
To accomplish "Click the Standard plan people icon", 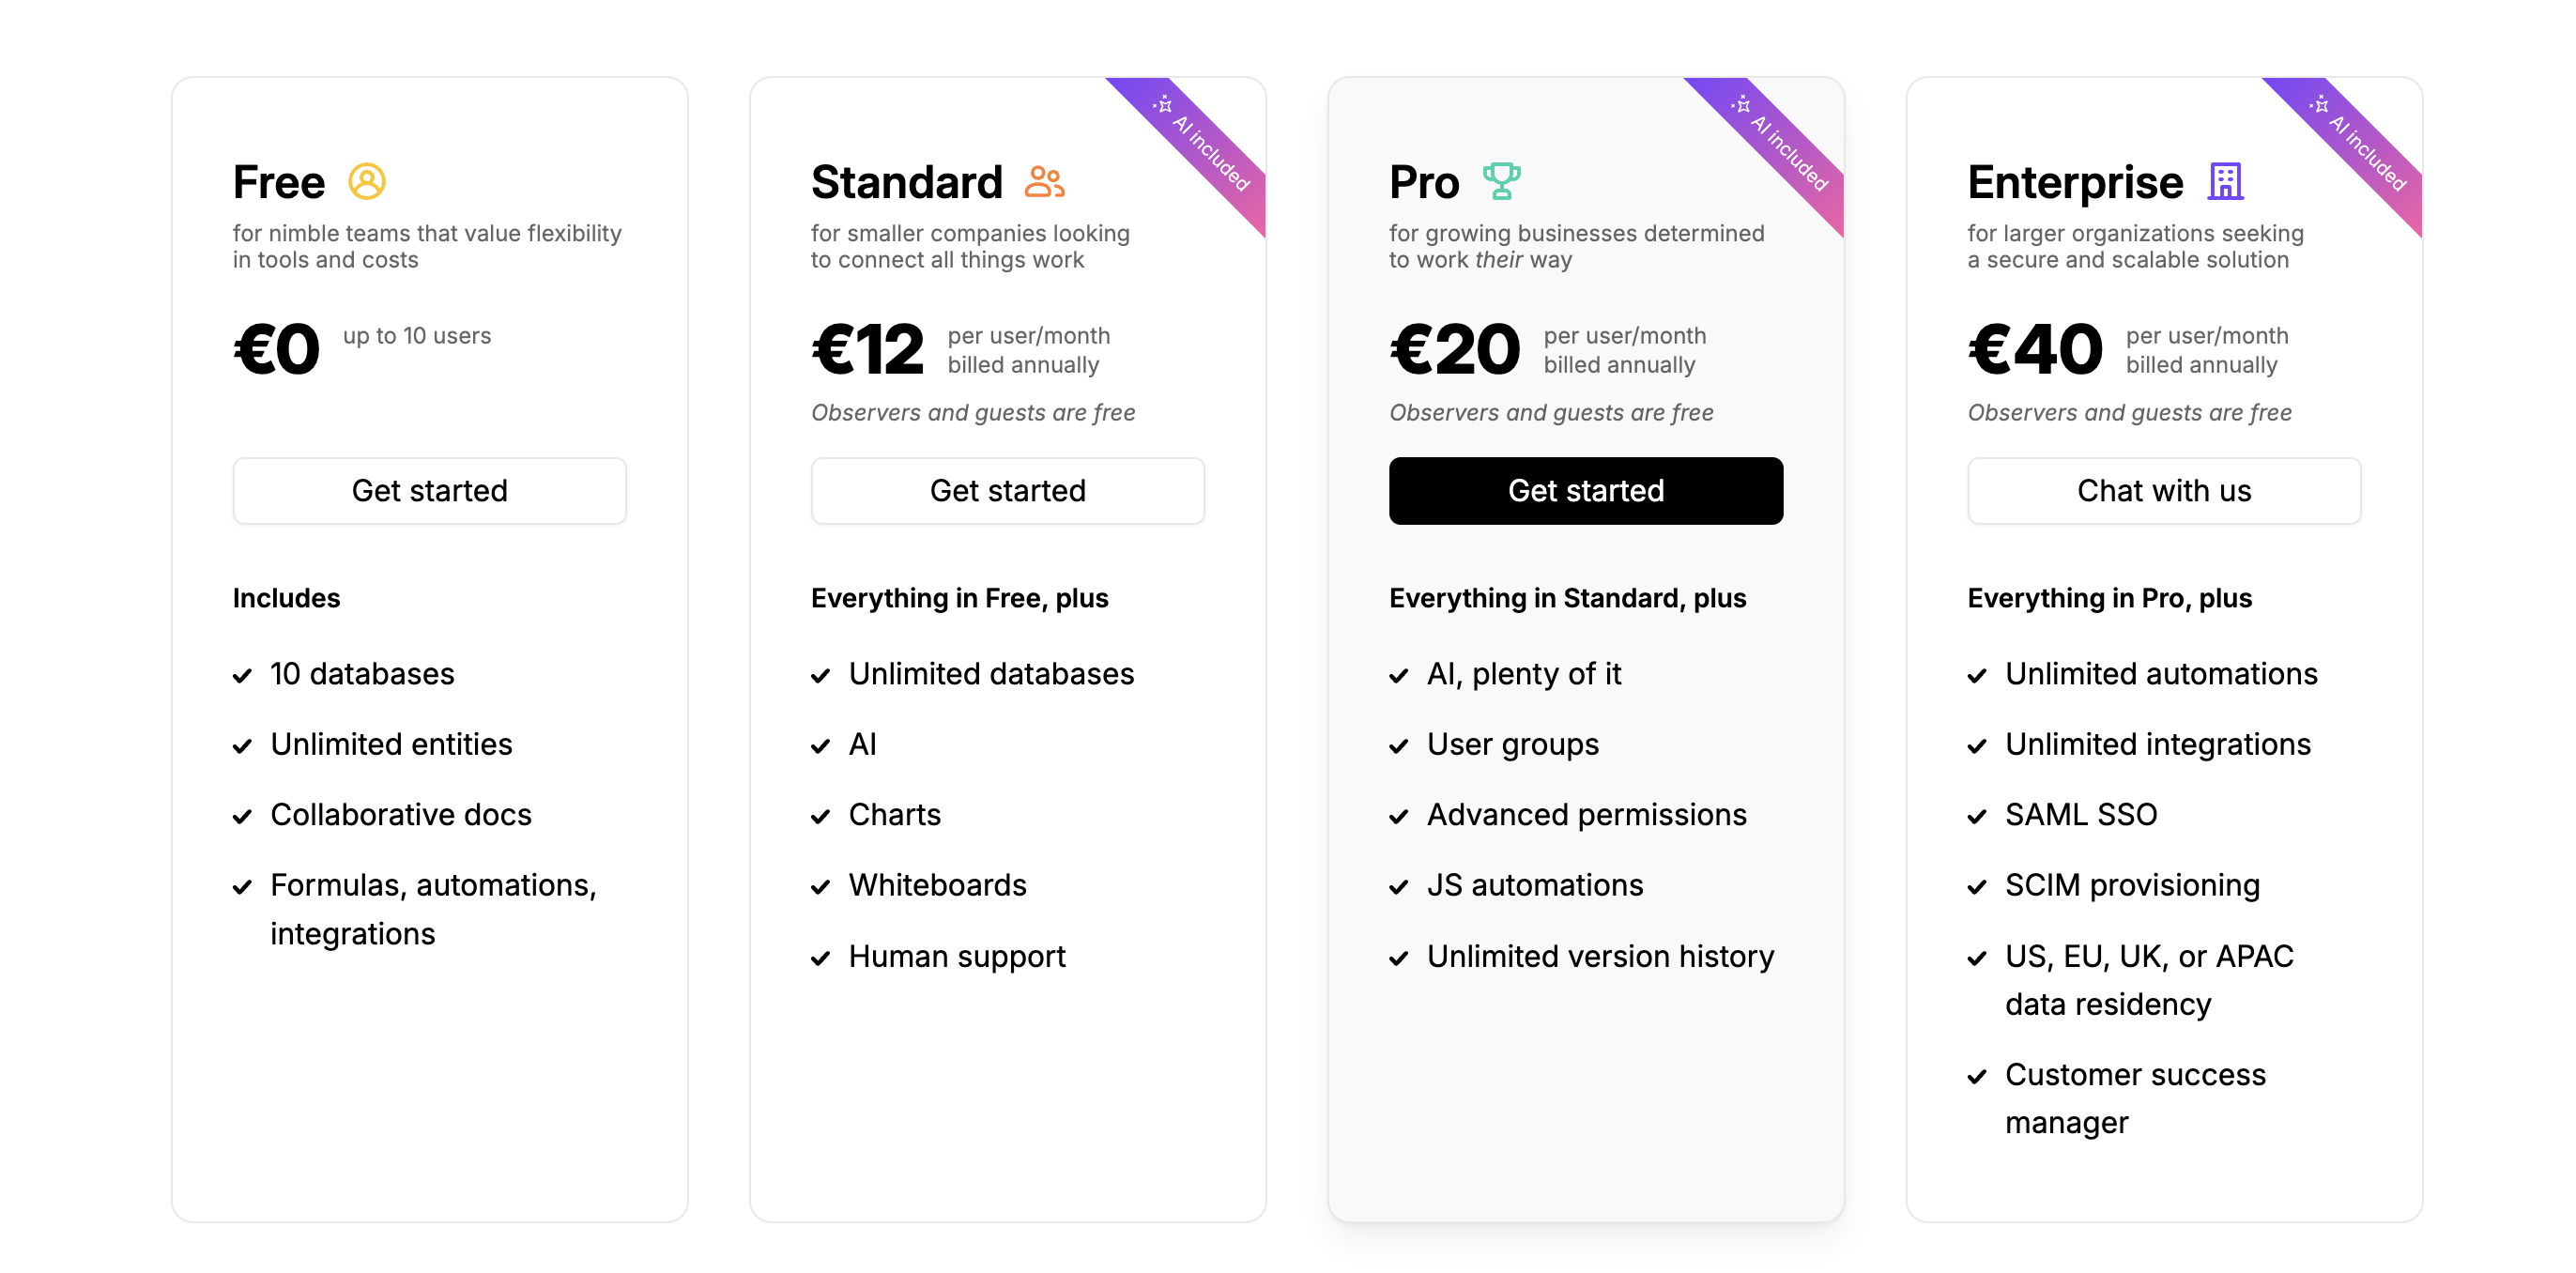I will pos(1044,182).
